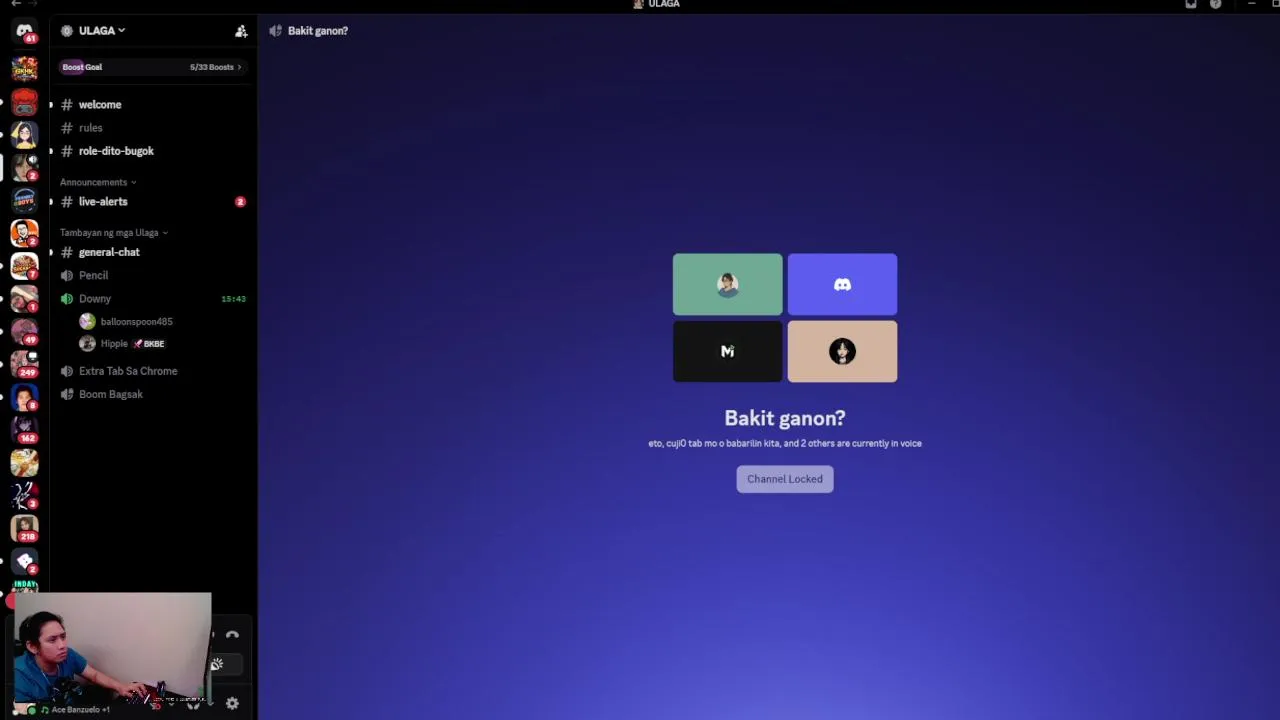Open server icon with 3 badge
This screenshot has height=720, width=1280.
tap(24, 495)
